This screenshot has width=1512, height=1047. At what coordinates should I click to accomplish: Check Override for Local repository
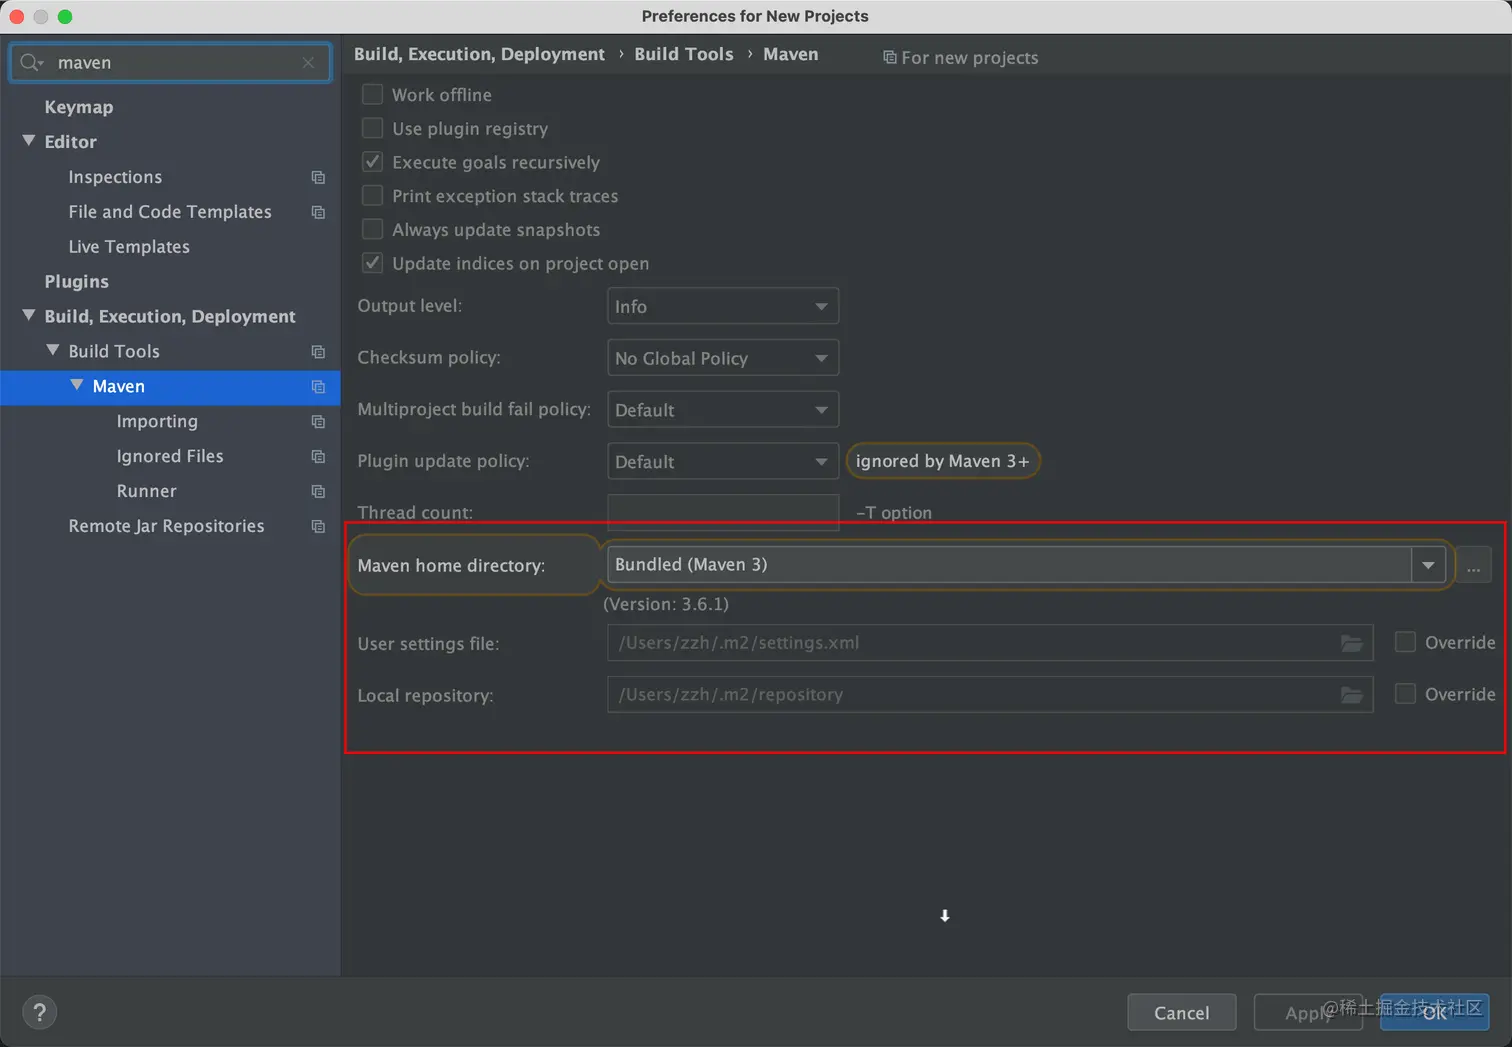1405,694
